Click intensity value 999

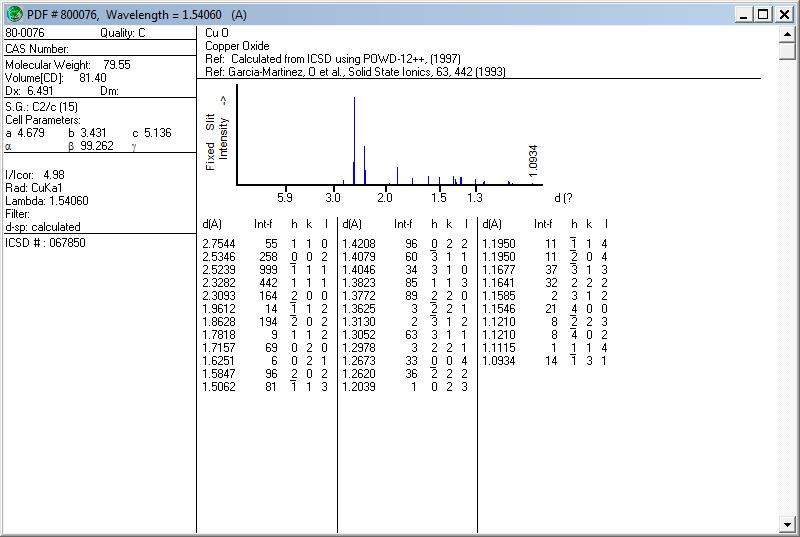268,270
